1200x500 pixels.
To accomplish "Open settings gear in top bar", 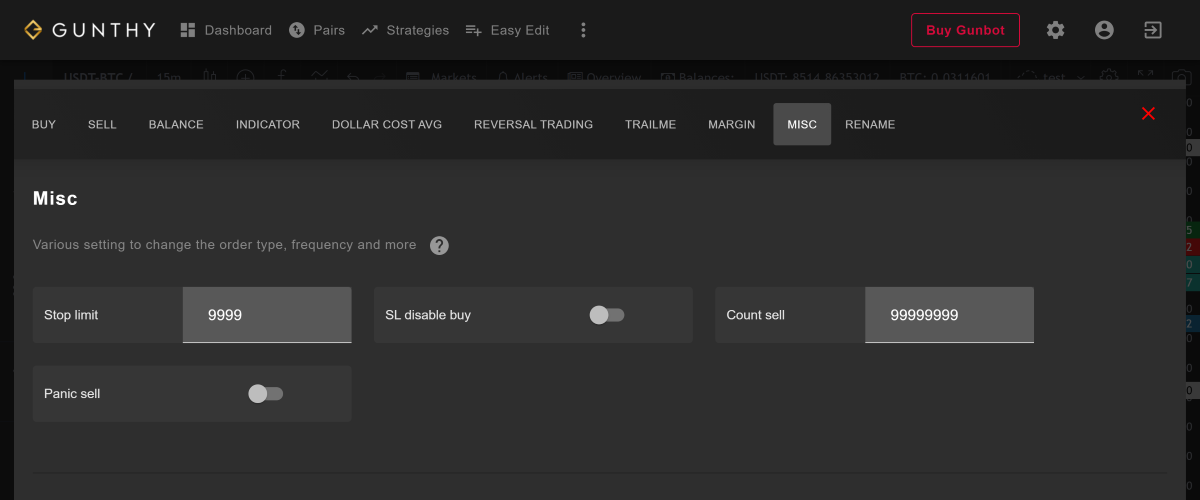I will pos(1055,30).
